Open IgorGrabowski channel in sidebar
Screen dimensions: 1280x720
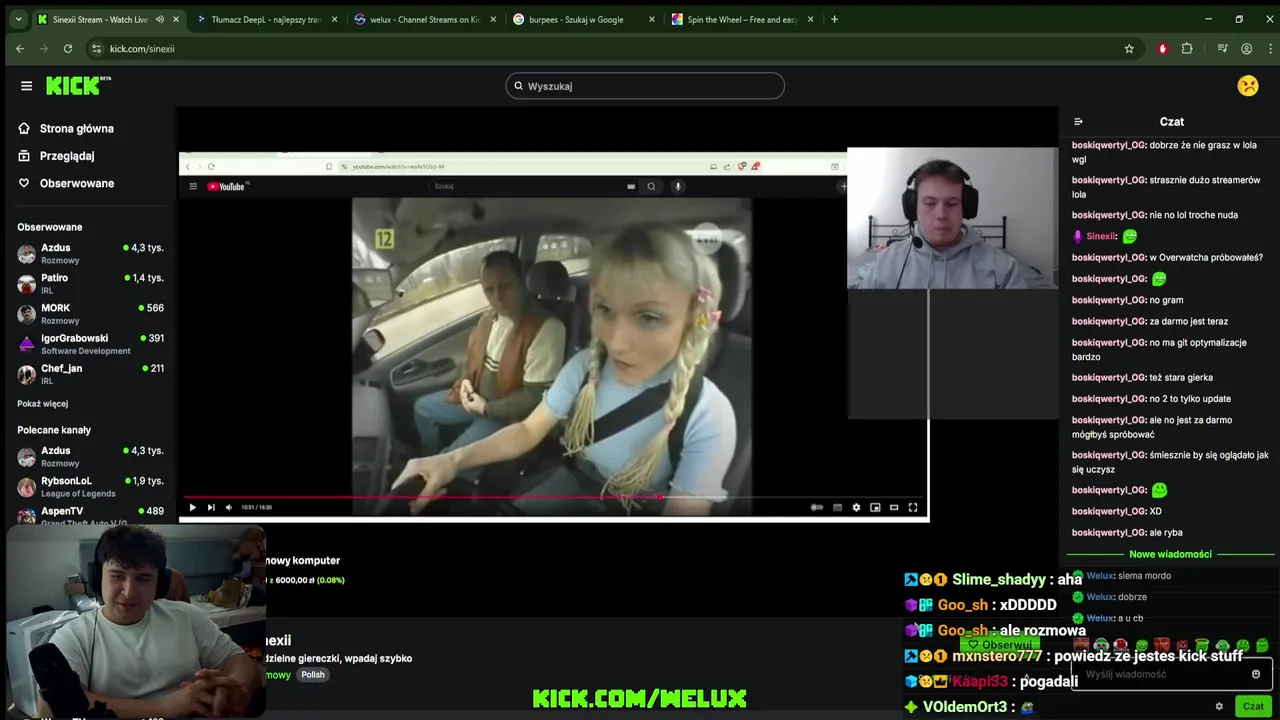[x=90, y=344]
